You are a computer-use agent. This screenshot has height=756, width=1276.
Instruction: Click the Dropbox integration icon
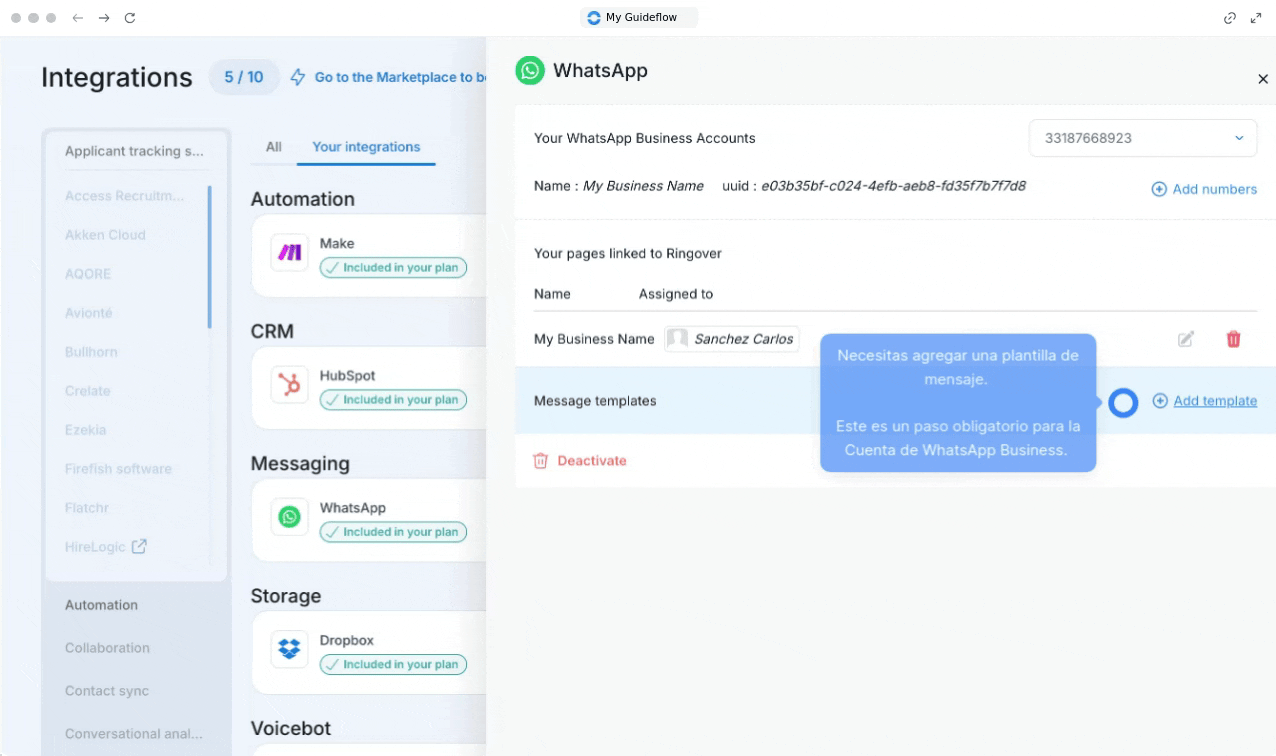coord(290,649)
